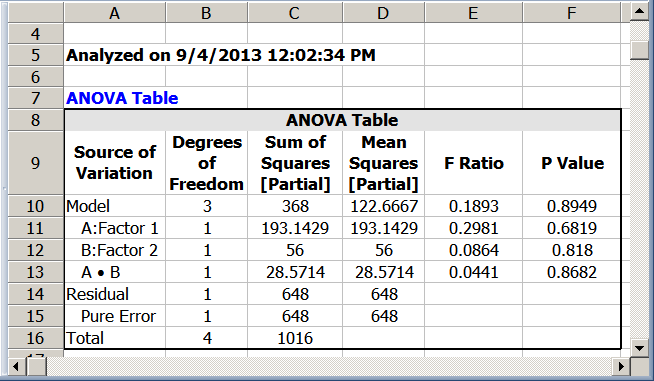Click the vertical scrollbar down arrow
This screenshot has width=654, height=381.
tap(639, 347)
